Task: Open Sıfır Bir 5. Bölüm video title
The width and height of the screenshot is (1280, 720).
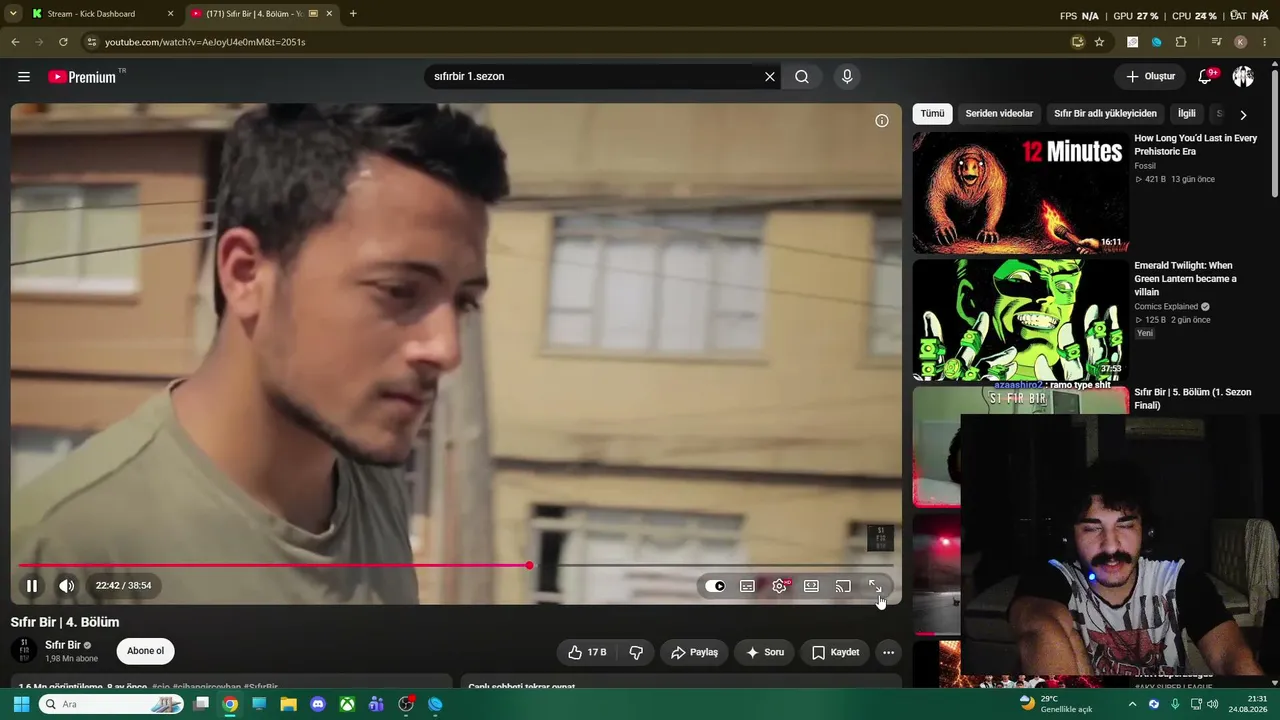Action: (1193, 399)
